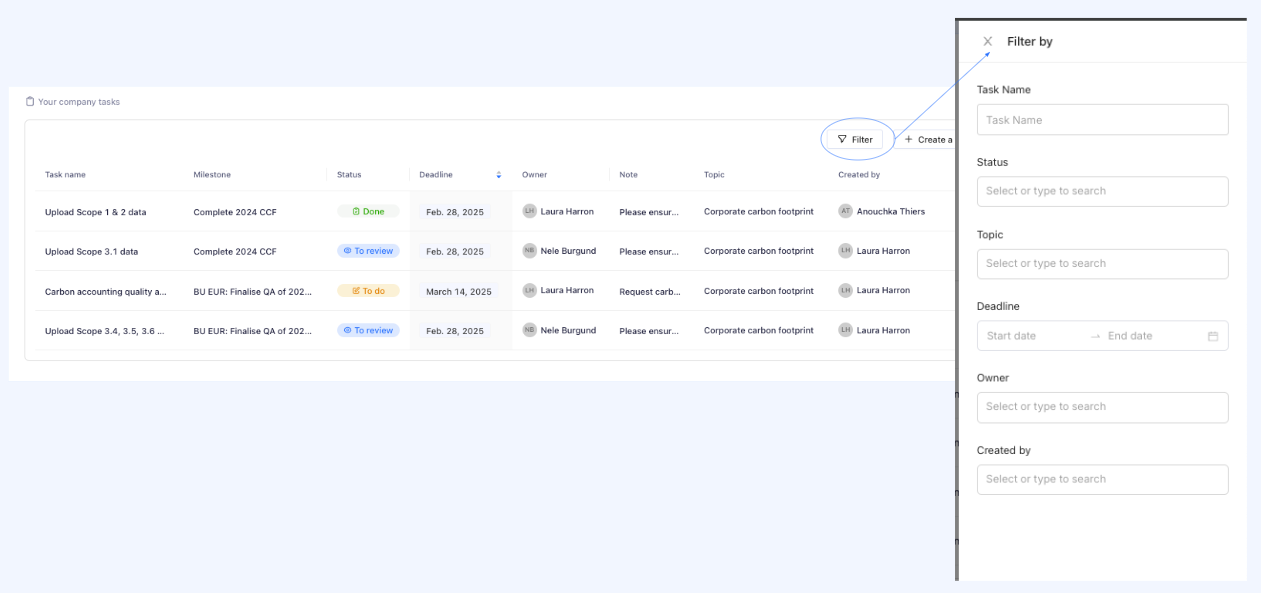Viewport: 1261px width, 593px height.
Task: Click the Carbon accounting quality task row
Action: point(104,291)
